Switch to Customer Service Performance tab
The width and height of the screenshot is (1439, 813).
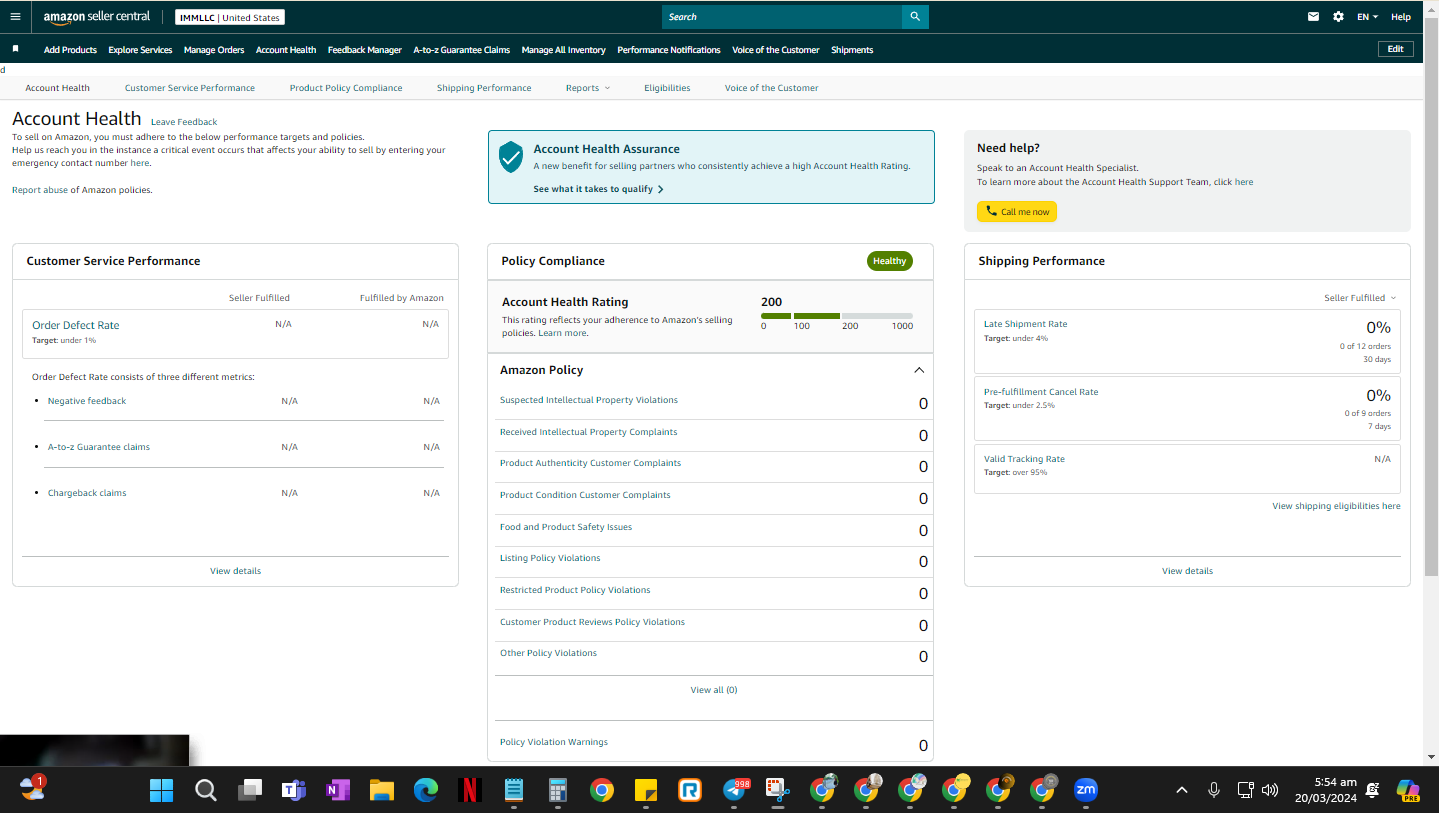pos(190,88)
